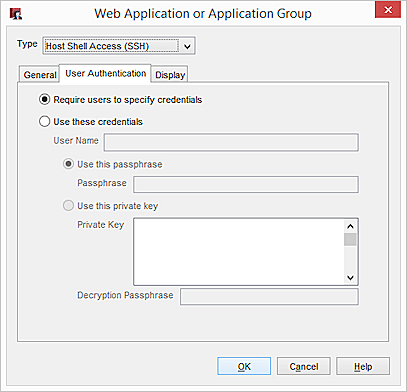
Task: Click inside the Private Key text area
Action: tap(239, 252)
